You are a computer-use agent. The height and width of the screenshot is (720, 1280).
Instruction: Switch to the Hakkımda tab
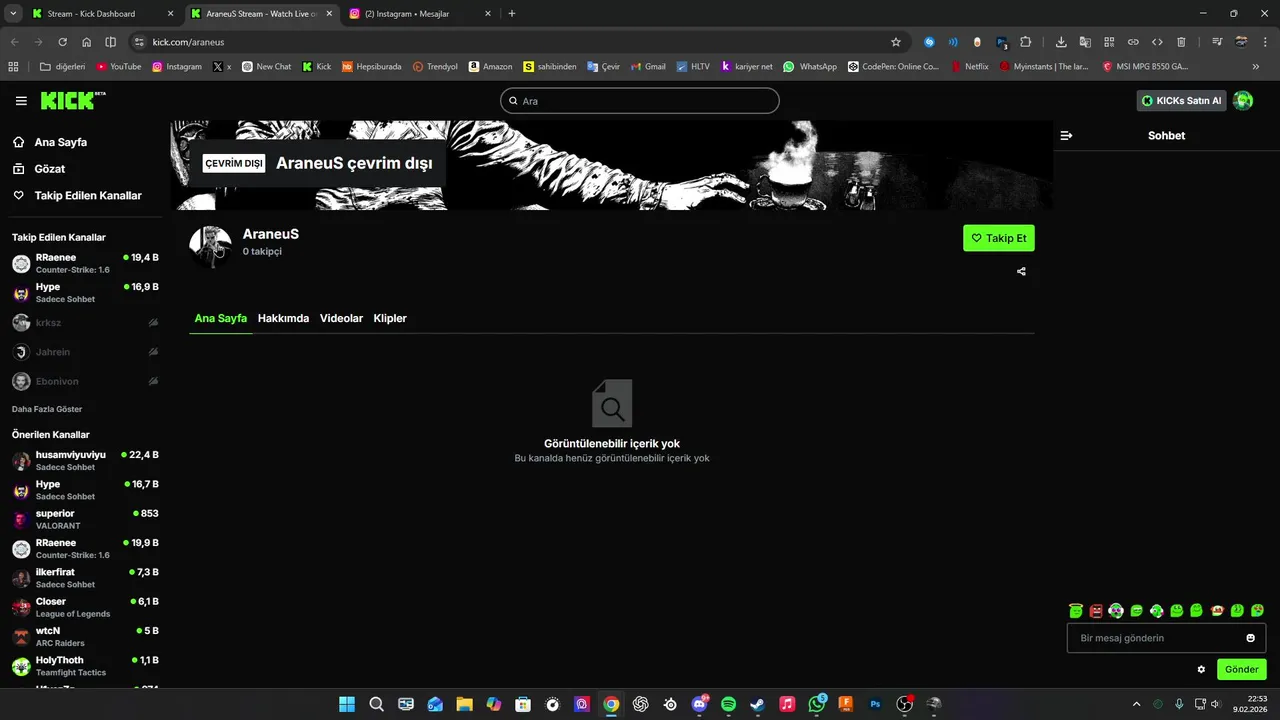283,318
